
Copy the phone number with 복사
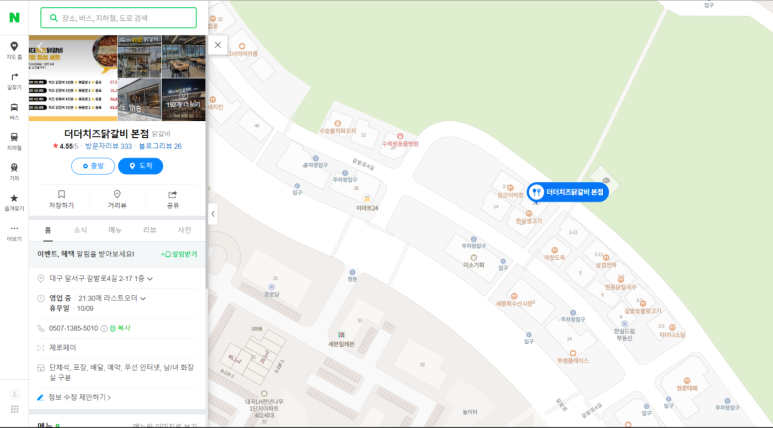(x=120, y=328)
